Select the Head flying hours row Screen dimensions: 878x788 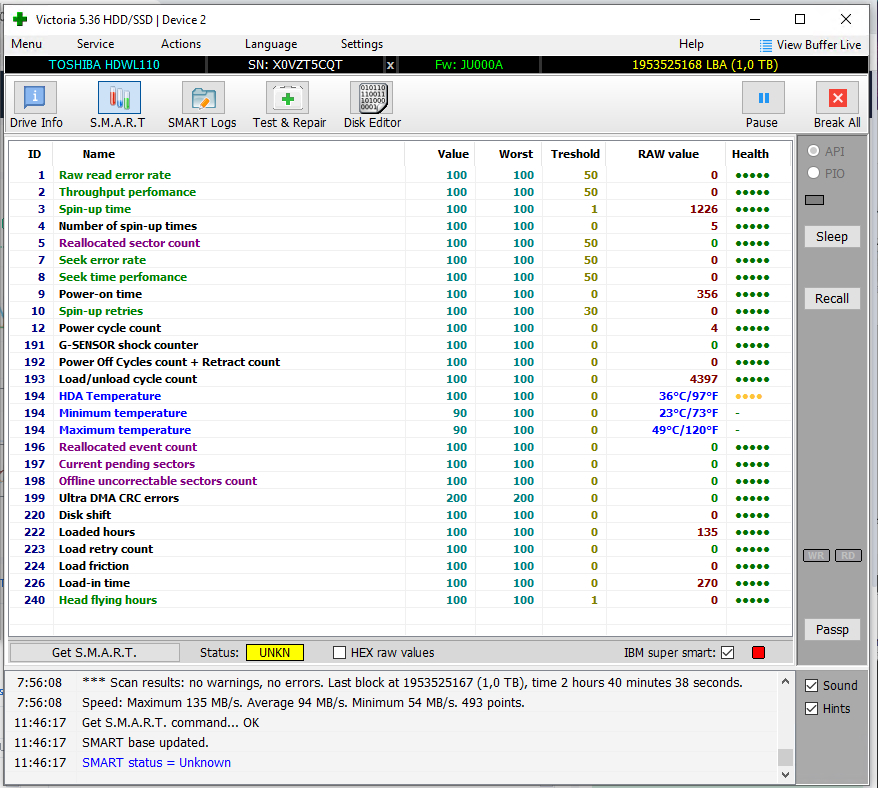(400, 600)
